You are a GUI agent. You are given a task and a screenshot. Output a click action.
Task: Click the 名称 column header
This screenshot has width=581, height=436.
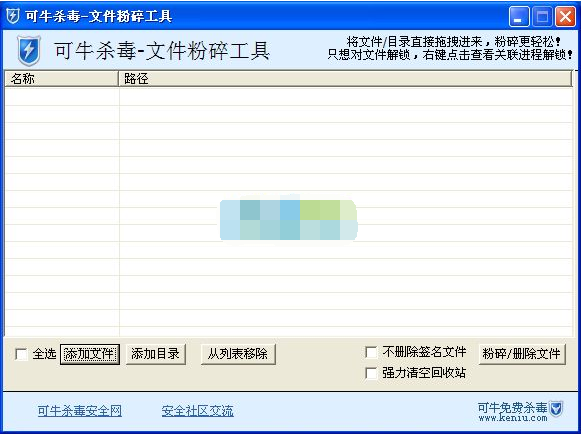[62, 79]
